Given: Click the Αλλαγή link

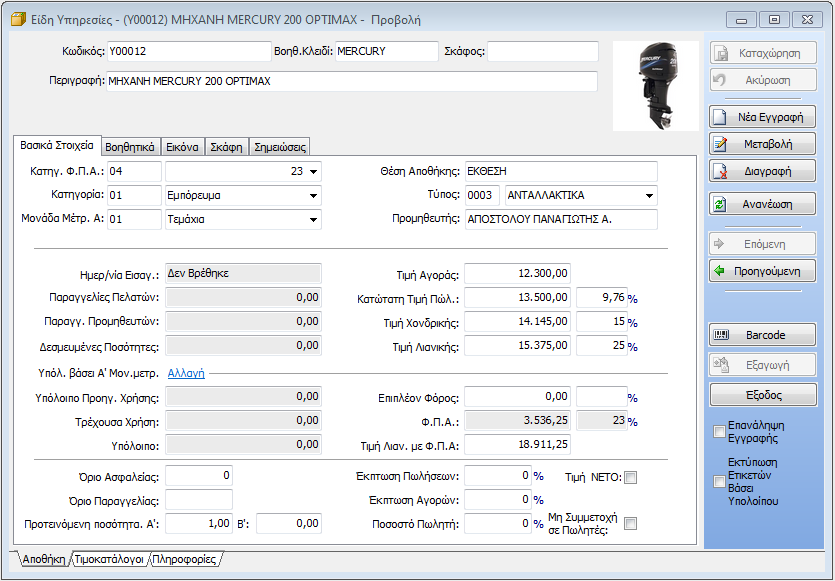Looking at the screenshot, I should (x=186, y=373).
